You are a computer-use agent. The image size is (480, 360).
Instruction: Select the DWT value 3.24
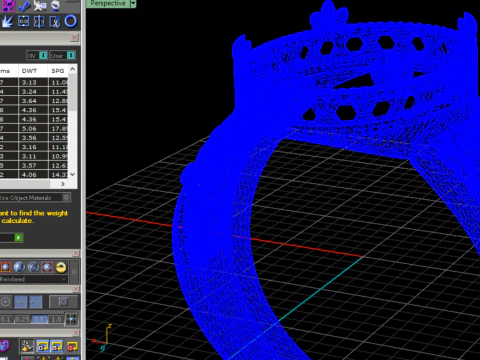pos(29,91)
